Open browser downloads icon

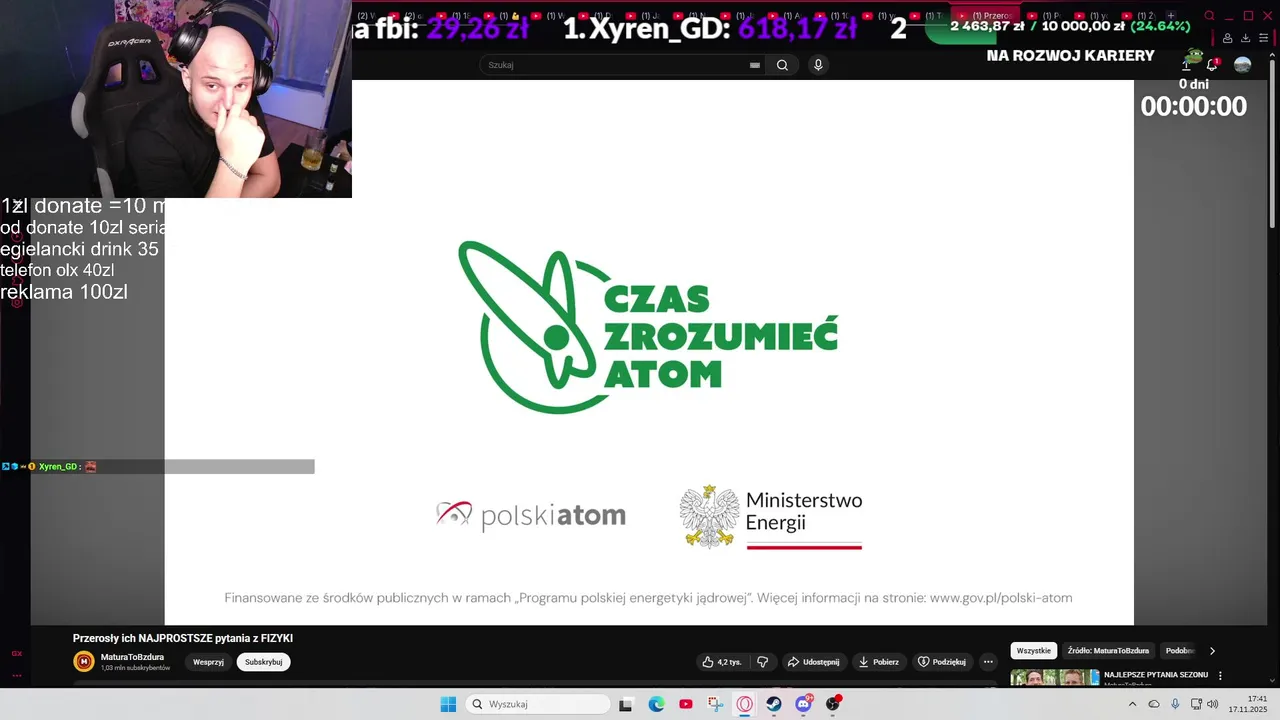pos(1246,38)
